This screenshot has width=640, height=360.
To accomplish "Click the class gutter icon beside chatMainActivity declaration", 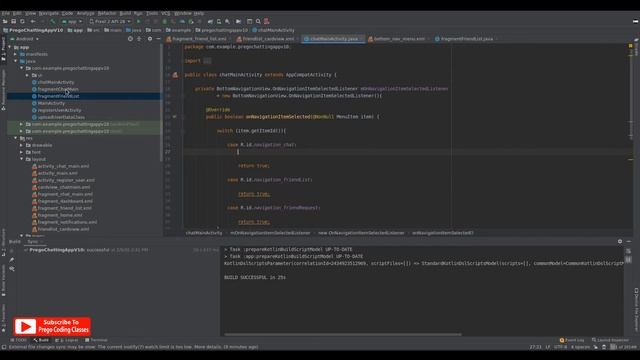I will tap(175, 75).
